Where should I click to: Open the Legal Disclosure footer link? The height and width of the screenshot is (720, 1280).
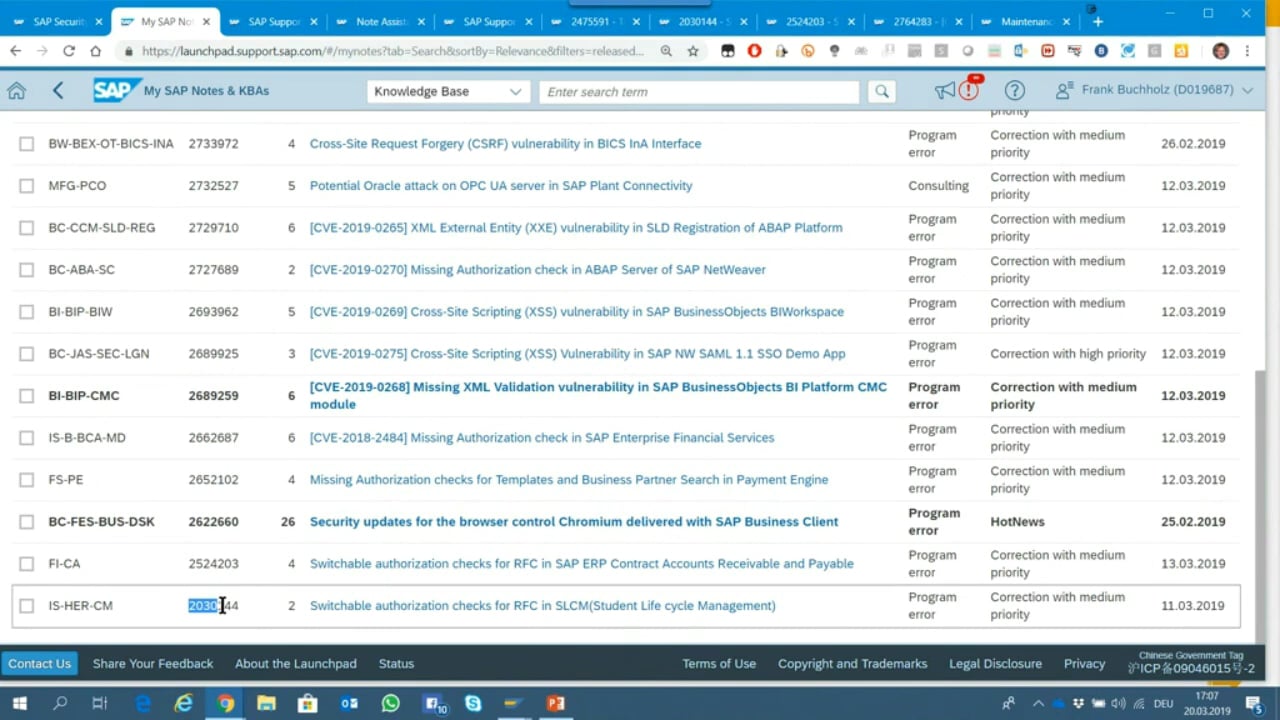[995, 663]
